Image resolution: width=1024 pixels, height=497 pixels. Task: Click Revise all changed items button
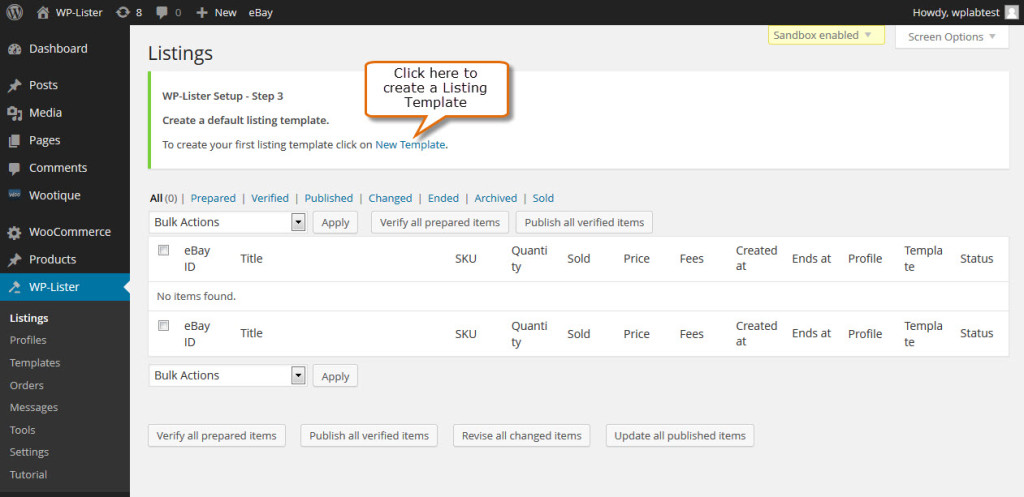click(x=522, y=436)
